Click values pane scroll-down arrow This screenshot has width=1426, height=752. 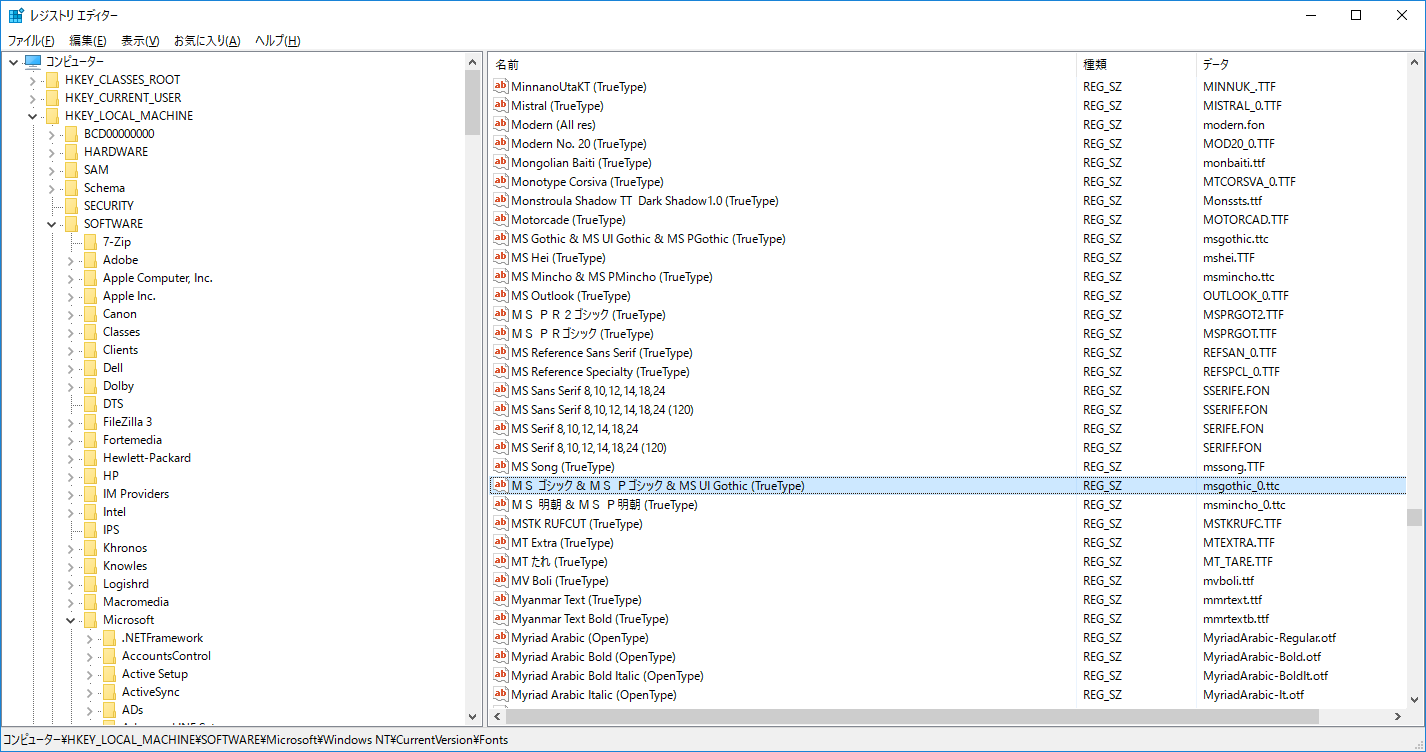1414,700
